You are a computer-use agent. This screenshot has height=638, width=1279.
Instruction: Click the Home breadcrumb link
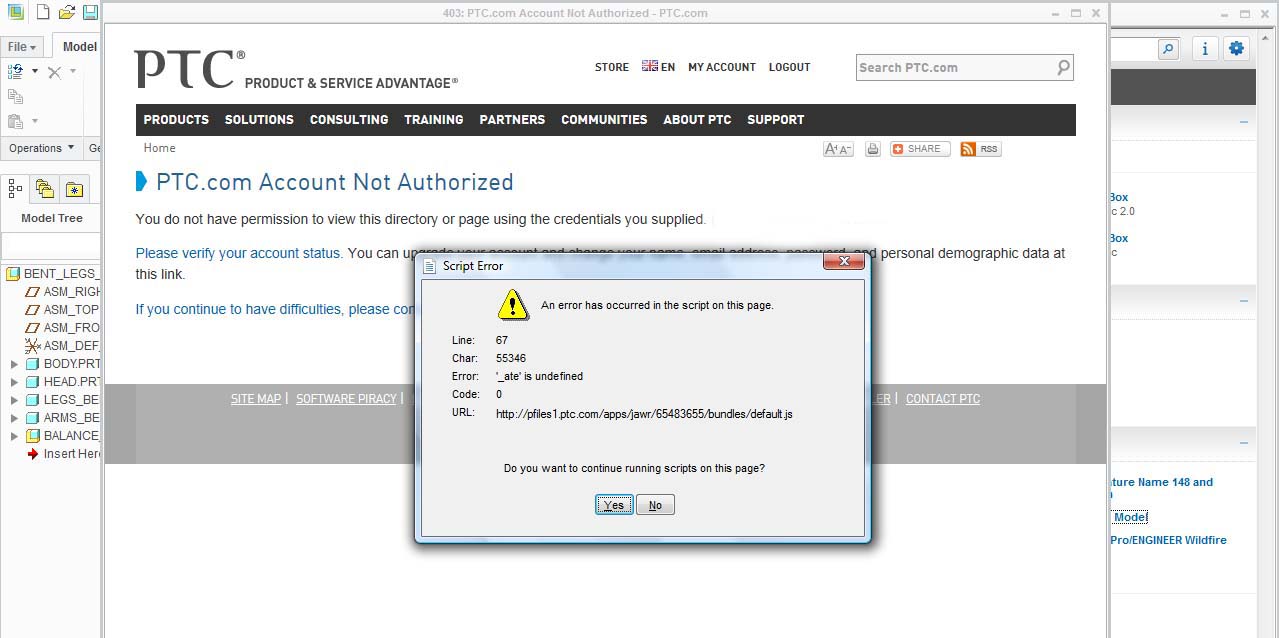[x=159, y=148]
